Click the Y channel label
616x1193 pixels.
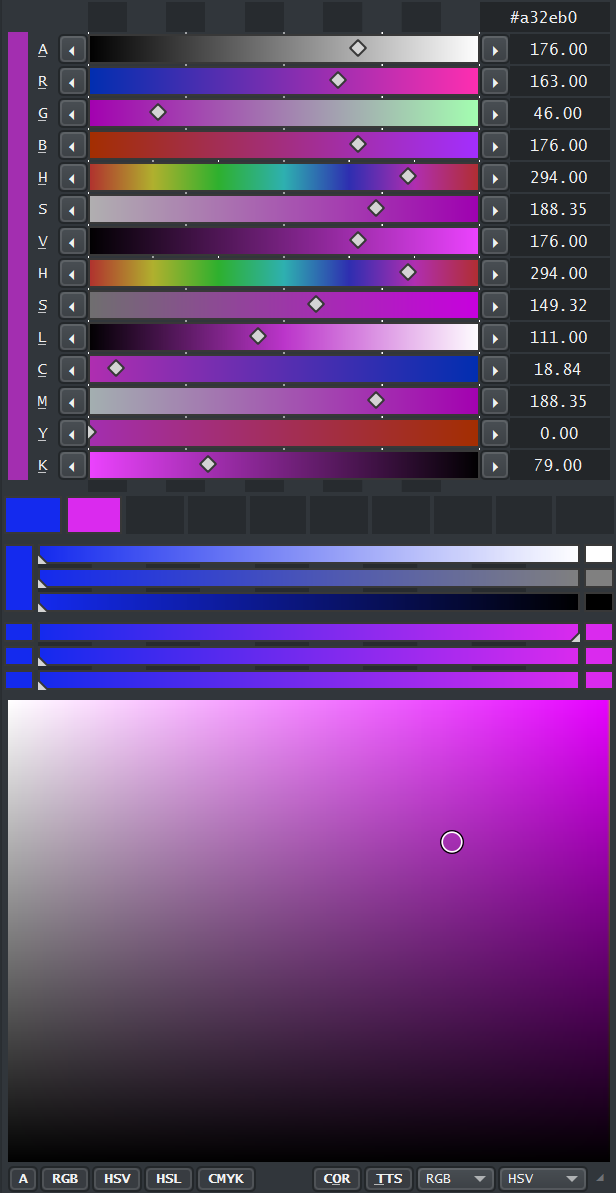pos(43,433)
